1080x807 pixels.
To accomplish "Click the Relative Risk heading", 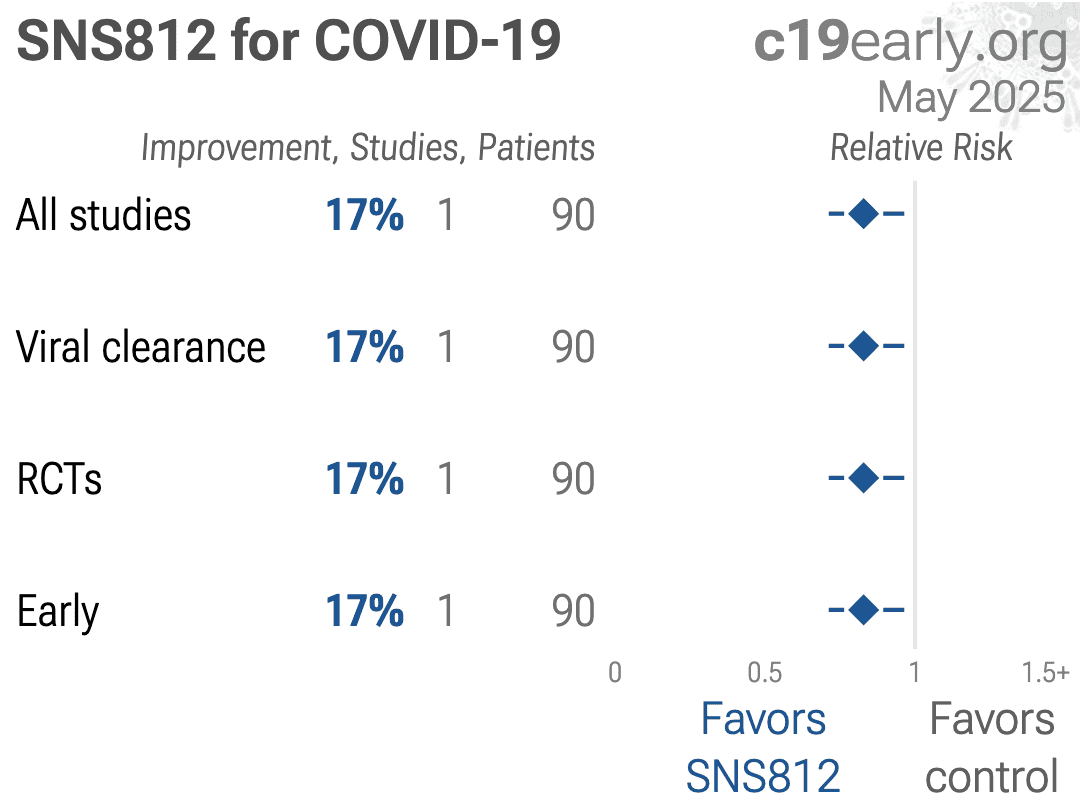I will pyautogui.click(x=922, y=147).
